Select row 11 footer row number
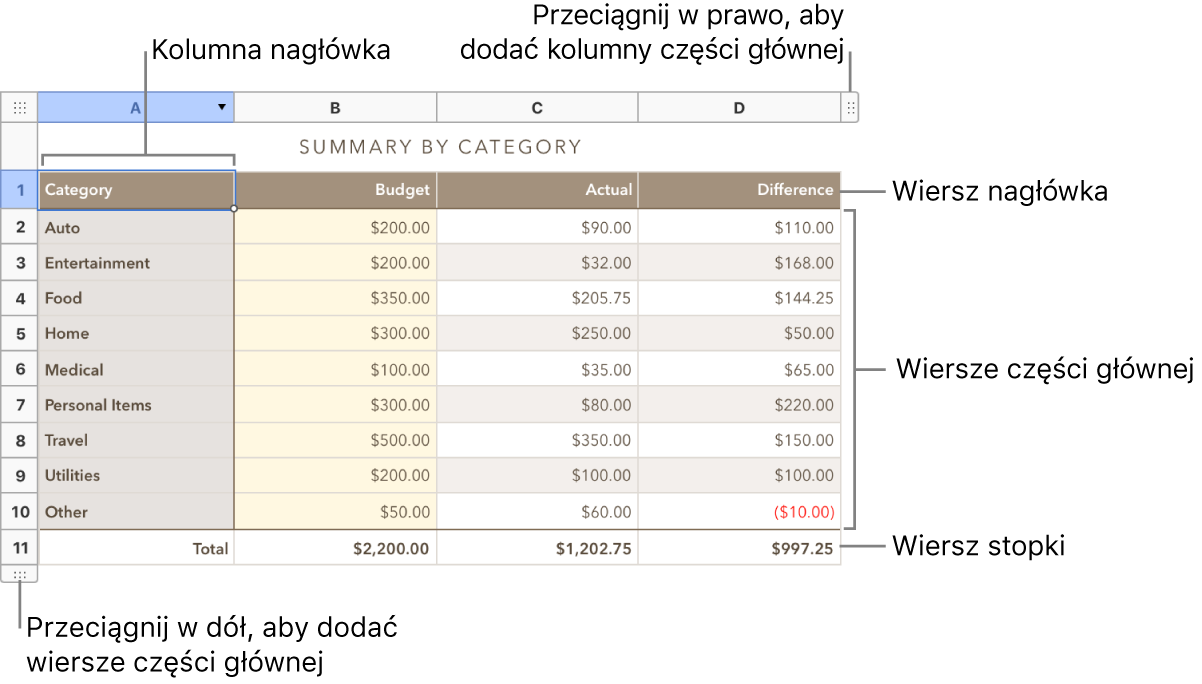The height and width of the screenshot is (684, 1202). pyautogui.click(x=19, y=548)
